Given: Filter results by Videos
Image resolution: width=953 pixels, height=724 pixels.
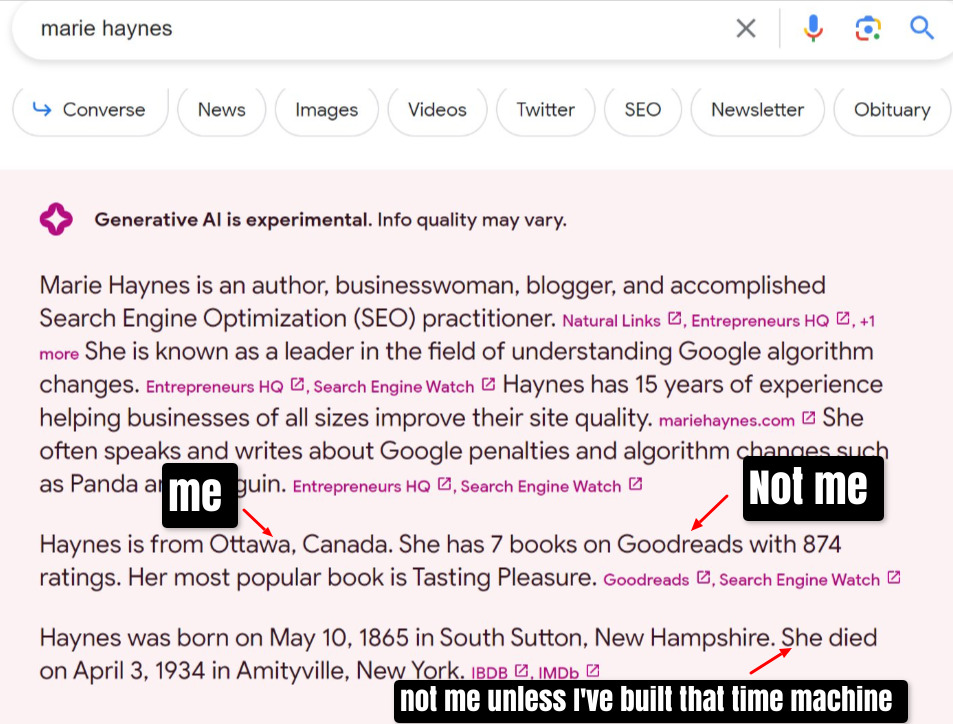Looking at the screenshot, I should click(437, 110).
